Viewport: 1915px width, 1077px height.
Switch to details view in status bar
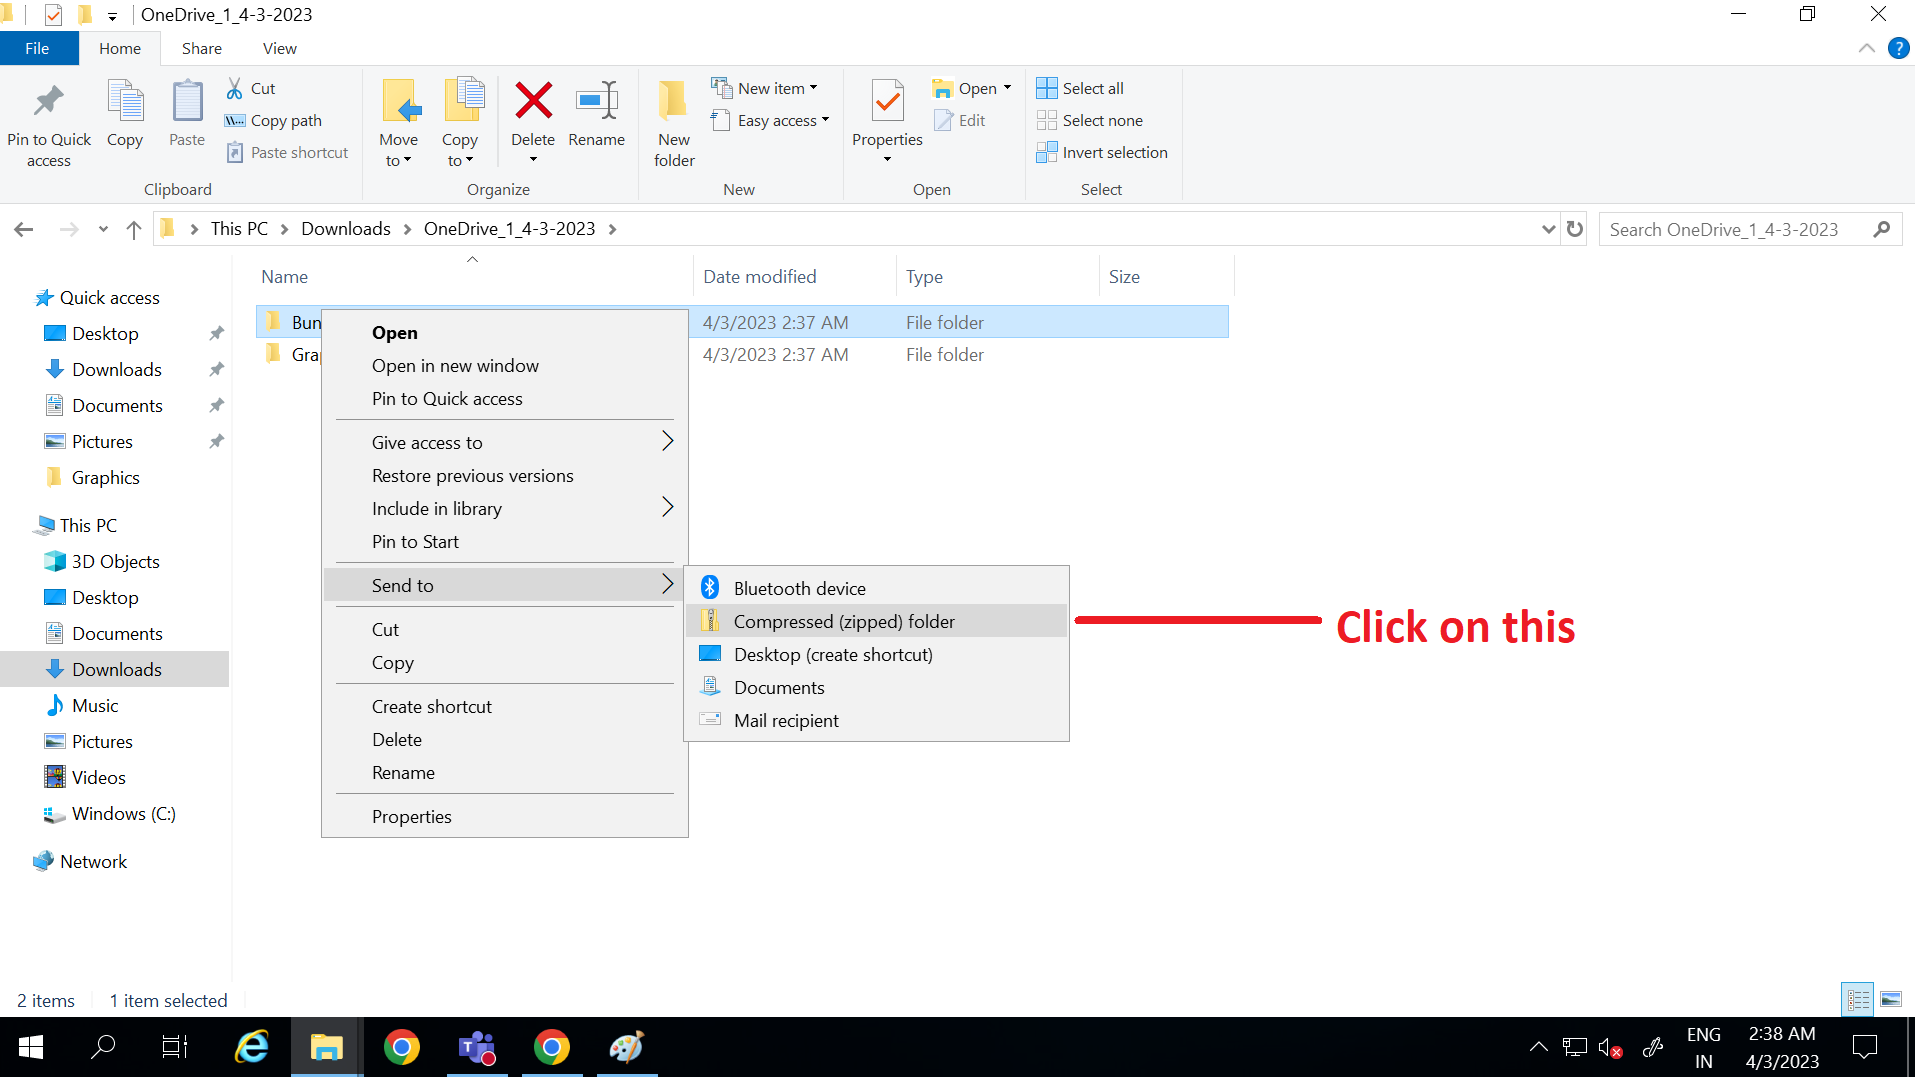1858,999
